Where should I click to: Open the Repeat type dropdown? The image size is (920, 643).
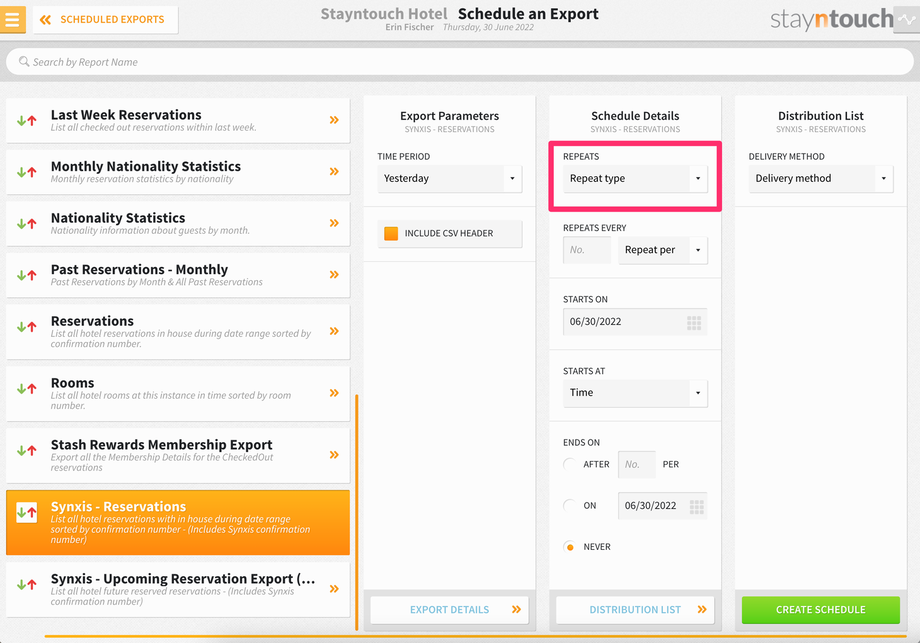click(635, 178)
